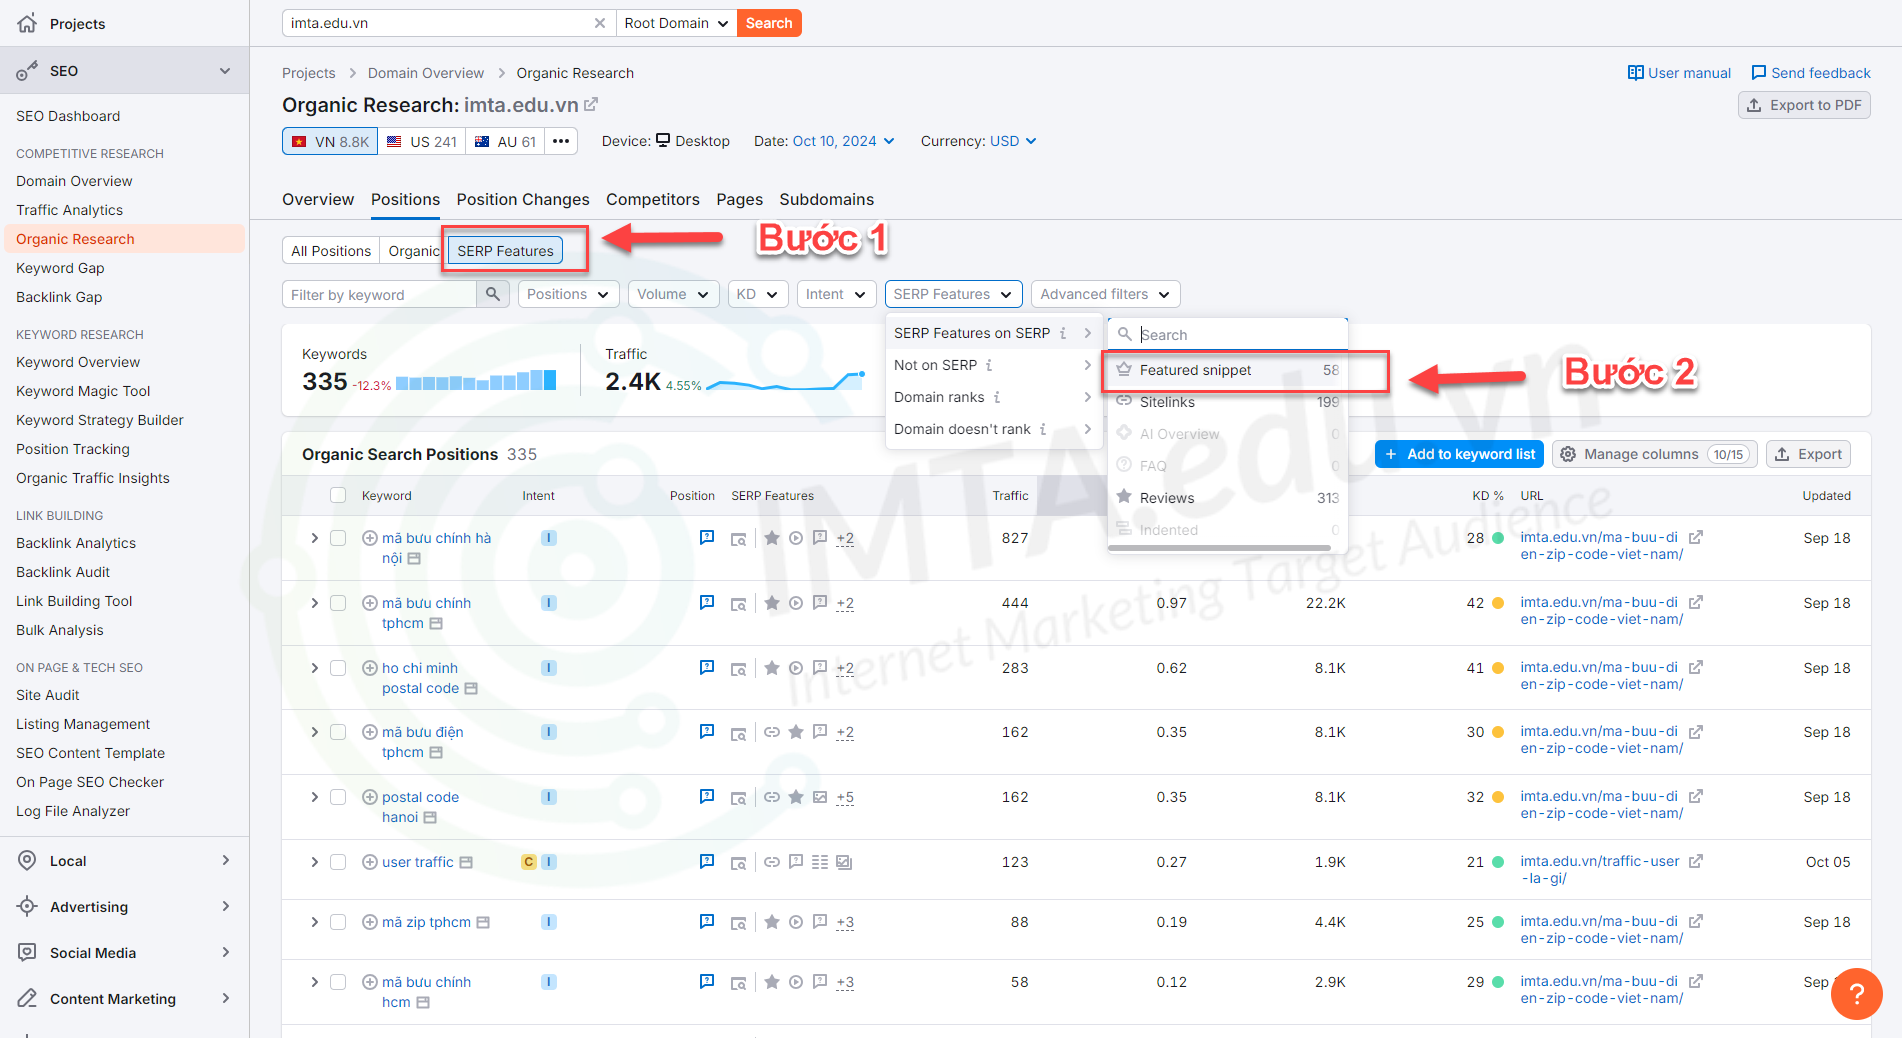Viewport: 1902px width, 1038px height.
Task: Click the Export button above the table
Action: coord(1808,454)
